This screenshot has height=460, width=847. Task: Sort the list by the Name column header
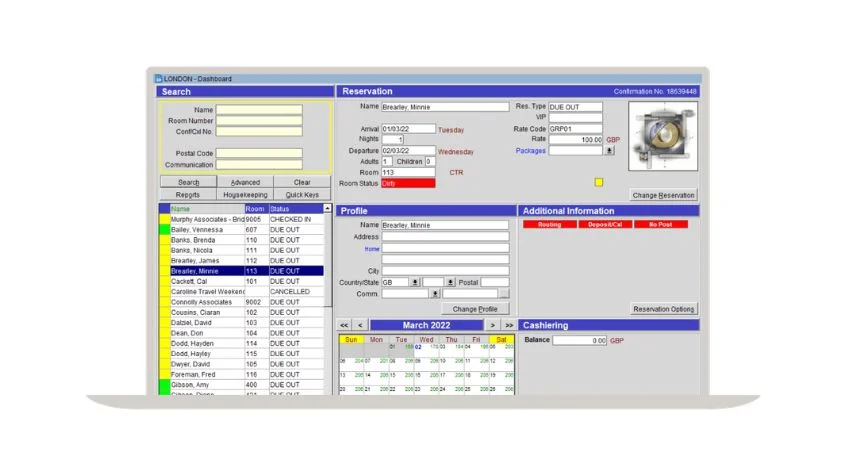tap(207, 208)
